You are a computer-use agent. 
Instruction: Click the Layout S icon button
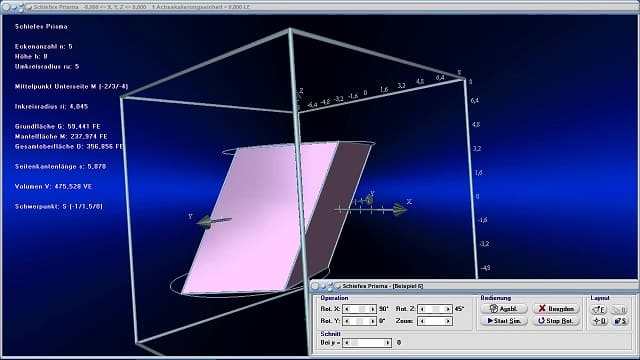(619, 321)
